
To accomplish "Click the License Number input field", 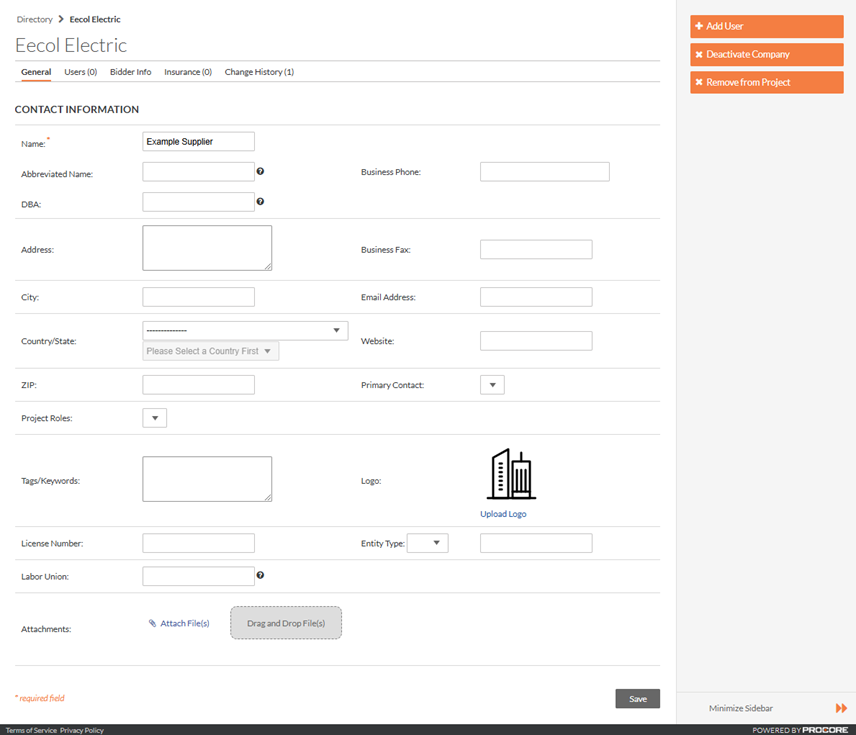I will click(x=198, y=543).
